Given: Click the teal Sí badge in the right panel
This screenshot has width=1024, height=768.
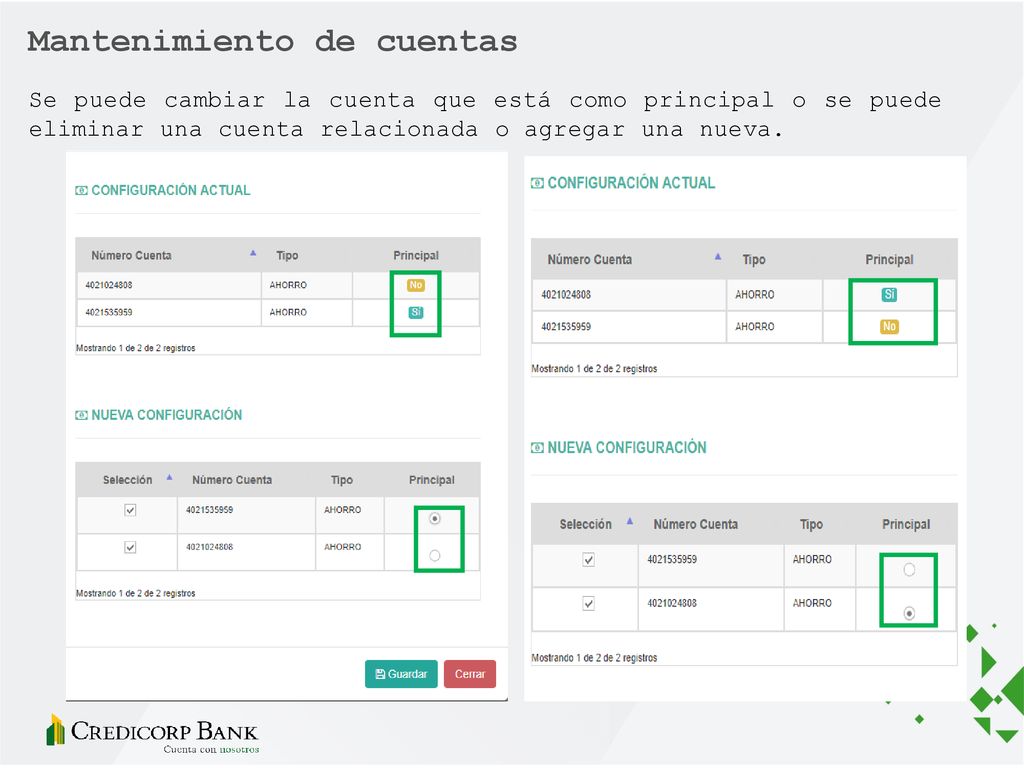Looking at the screenshot, I should coord(889,295).
